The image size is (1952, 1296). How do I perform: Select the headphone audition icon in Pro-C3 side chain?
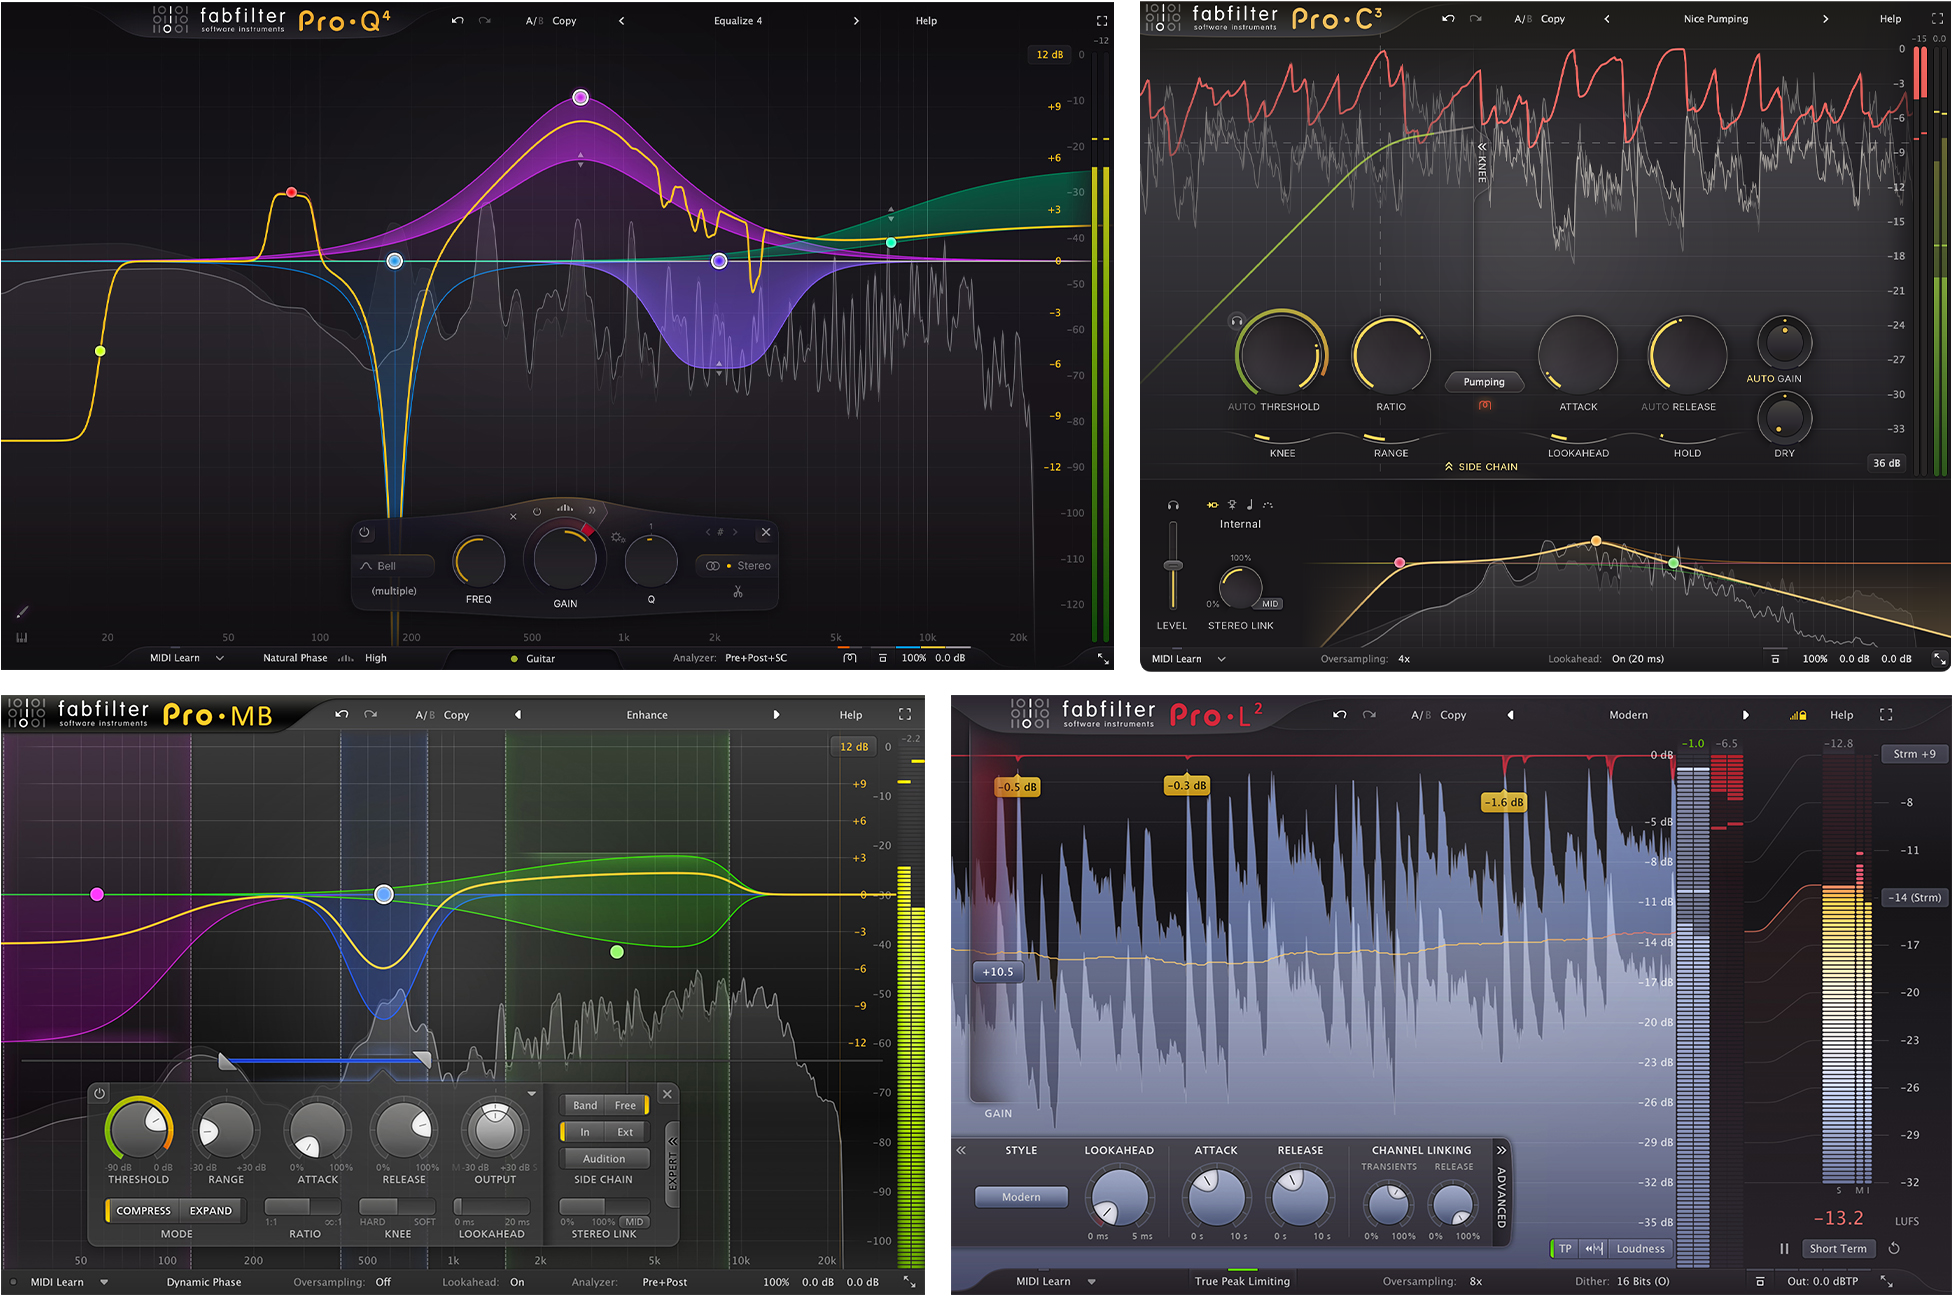(1172, 506)
